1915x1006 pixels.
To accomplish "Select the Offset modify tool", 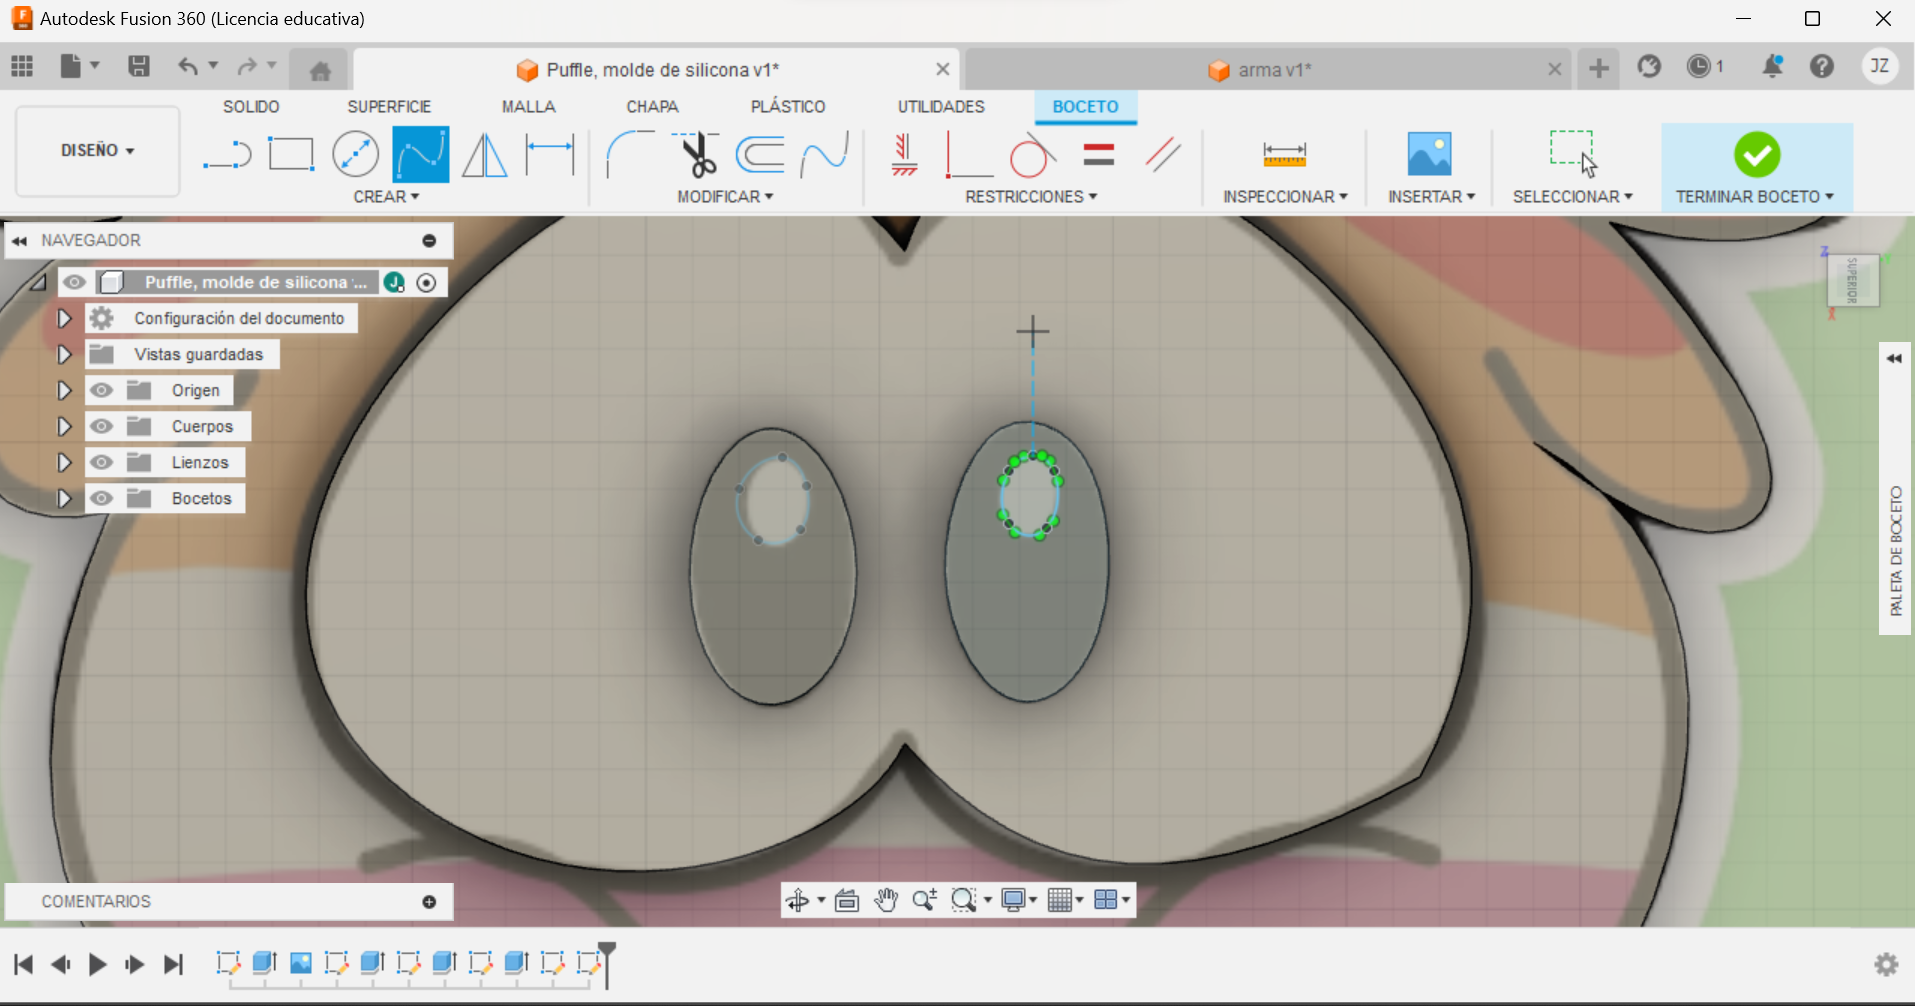I will tap(760, 155).
